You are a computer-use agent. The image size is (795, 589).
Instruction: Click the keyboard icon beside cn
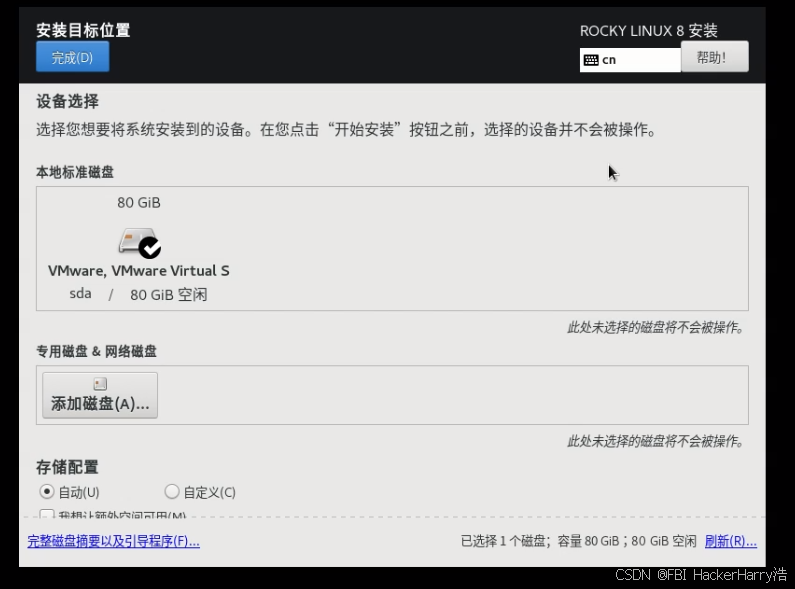point(591,60)
